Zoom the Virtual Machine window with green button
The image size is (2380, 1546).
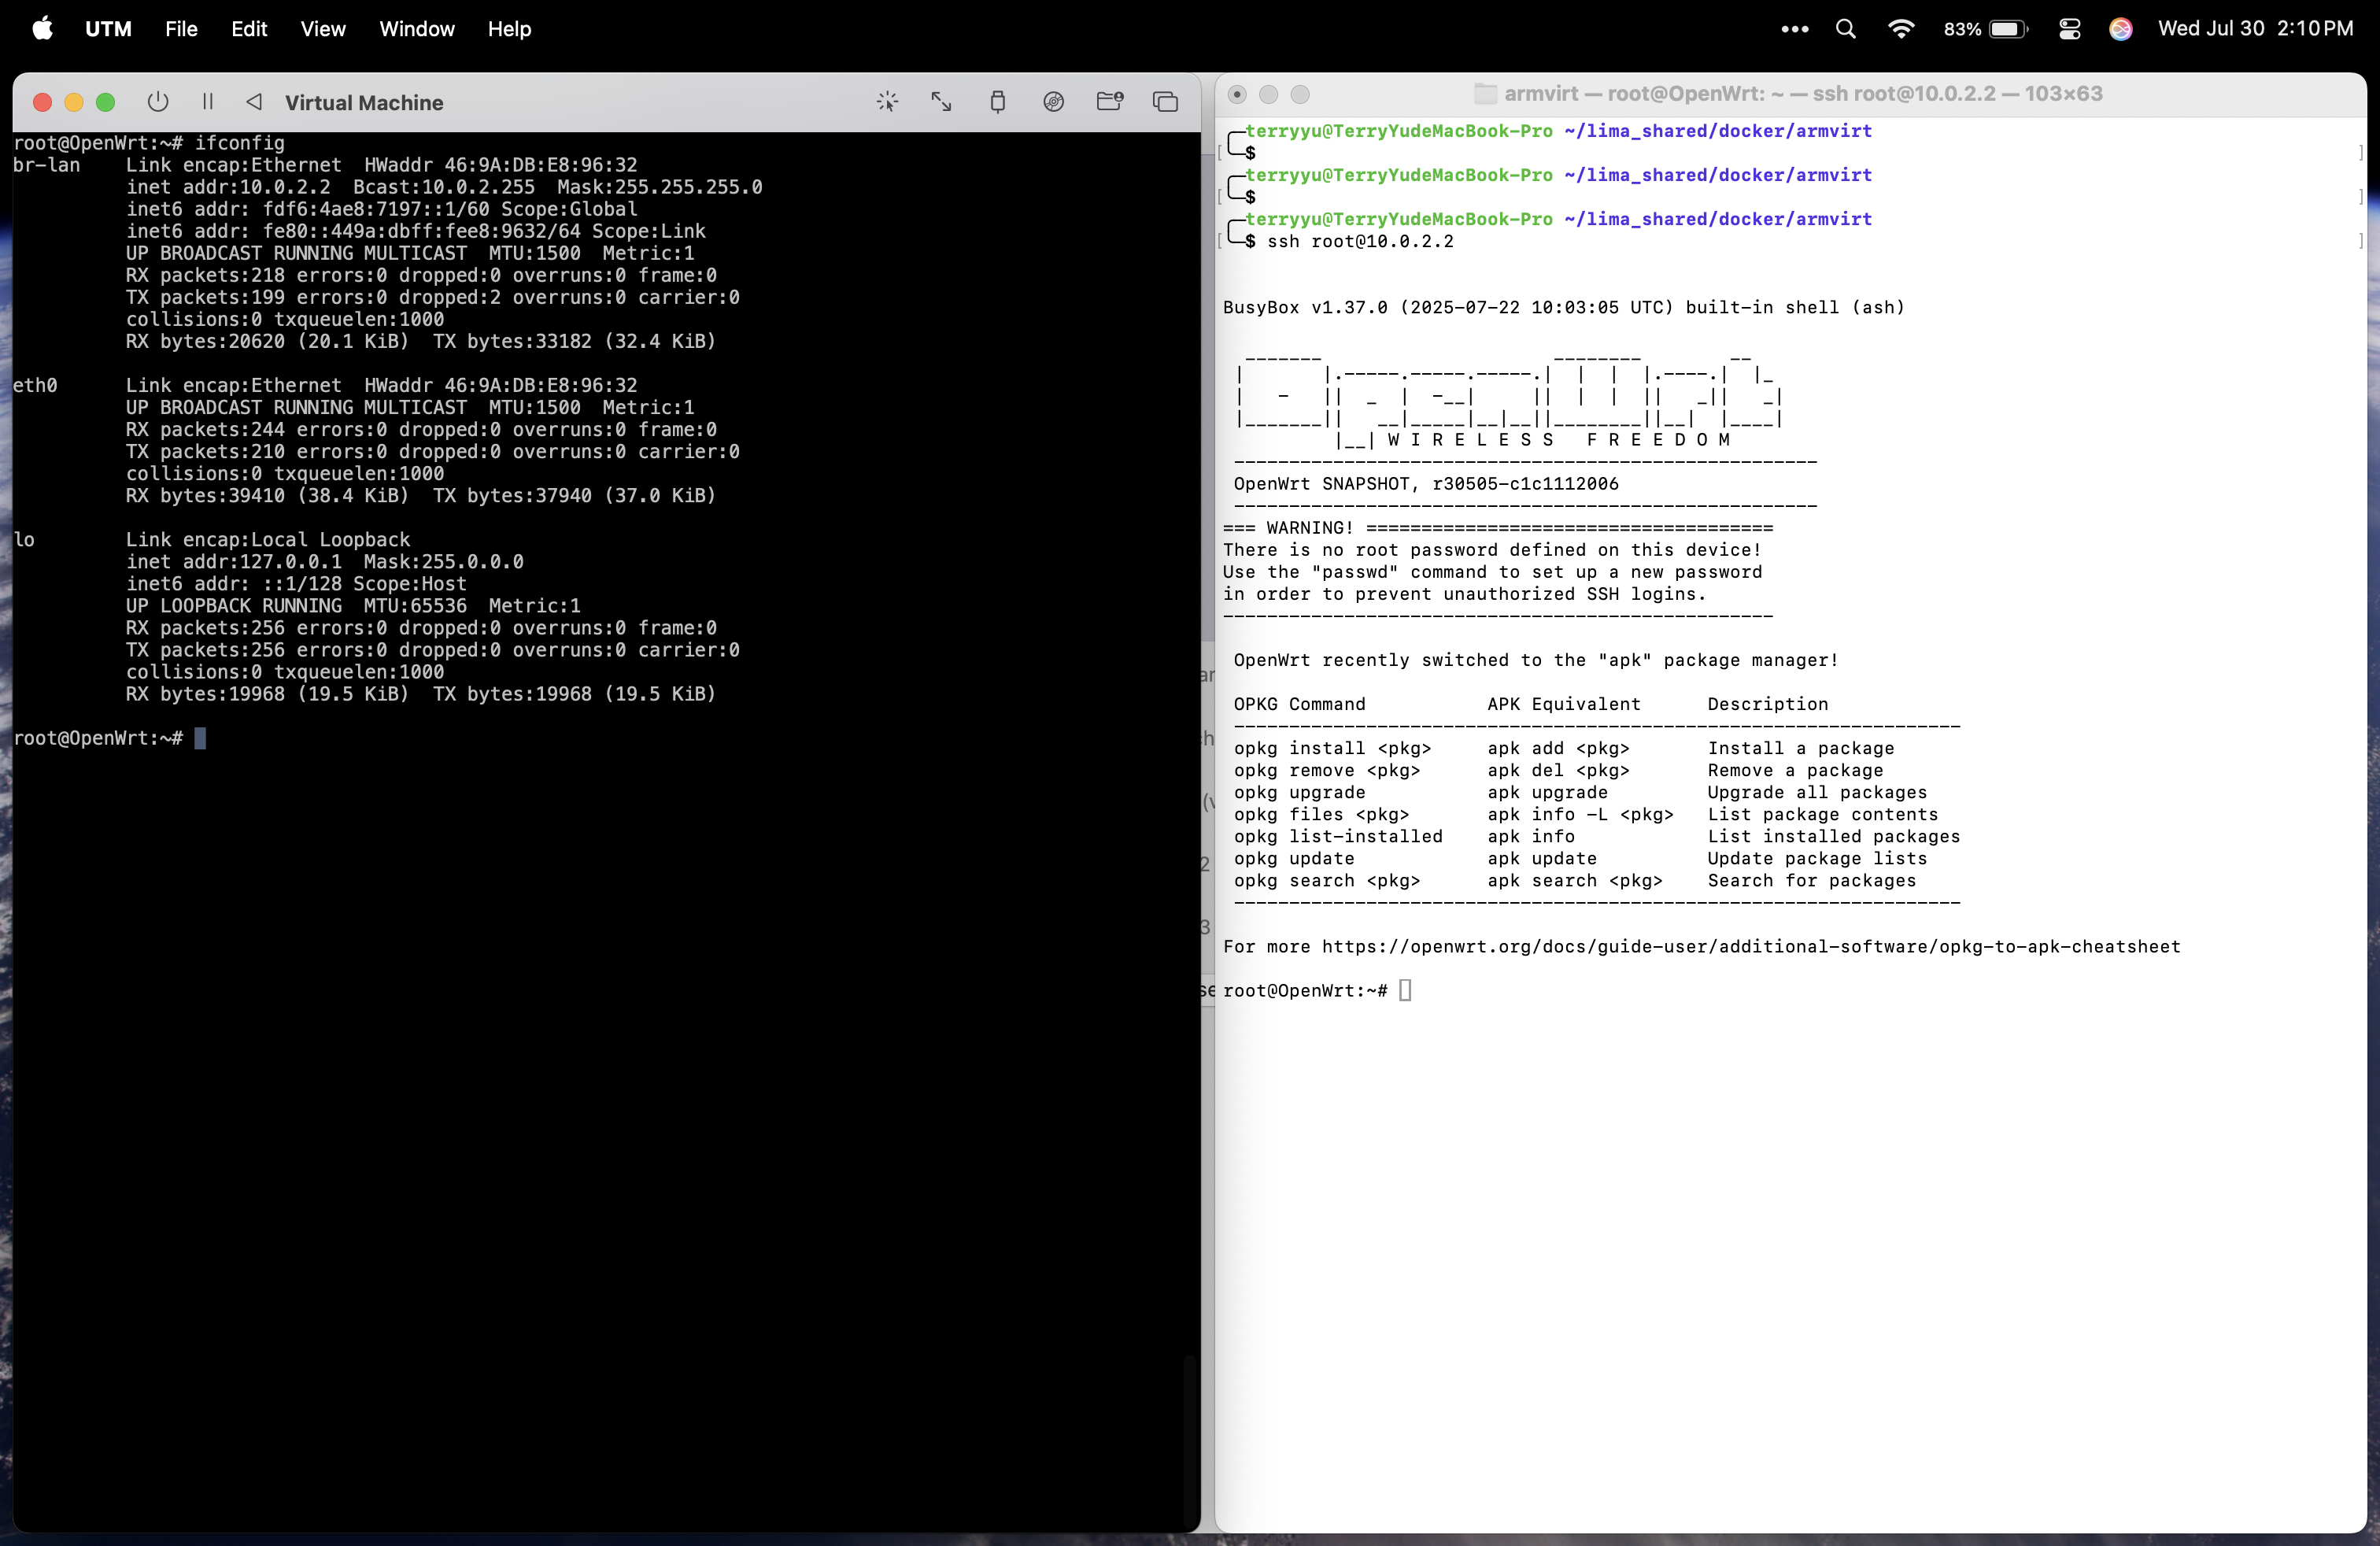(105, 102)
